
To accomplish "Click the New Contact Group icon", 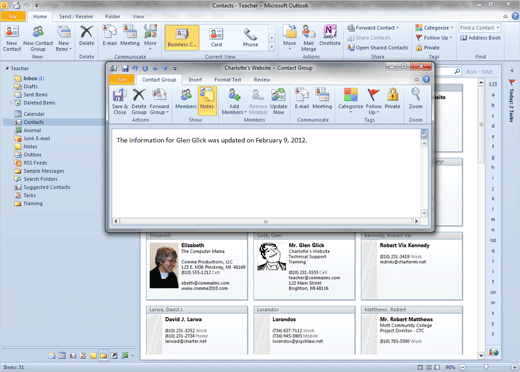I will pos(38,32).
